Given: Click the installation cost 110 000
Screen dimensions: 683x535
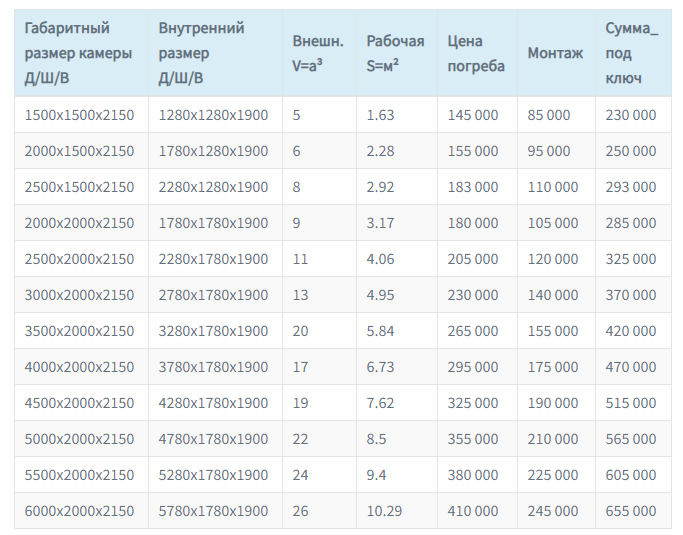Looking at the screenshot, I should pos(553,187).
